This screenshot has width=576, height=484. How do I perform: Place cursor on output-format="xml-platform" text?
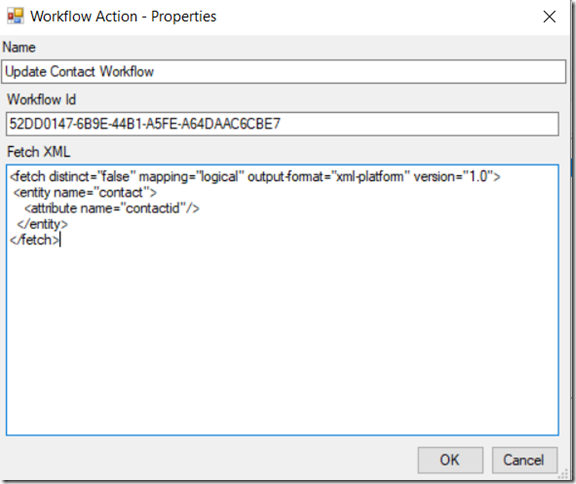tap(325, 177)
